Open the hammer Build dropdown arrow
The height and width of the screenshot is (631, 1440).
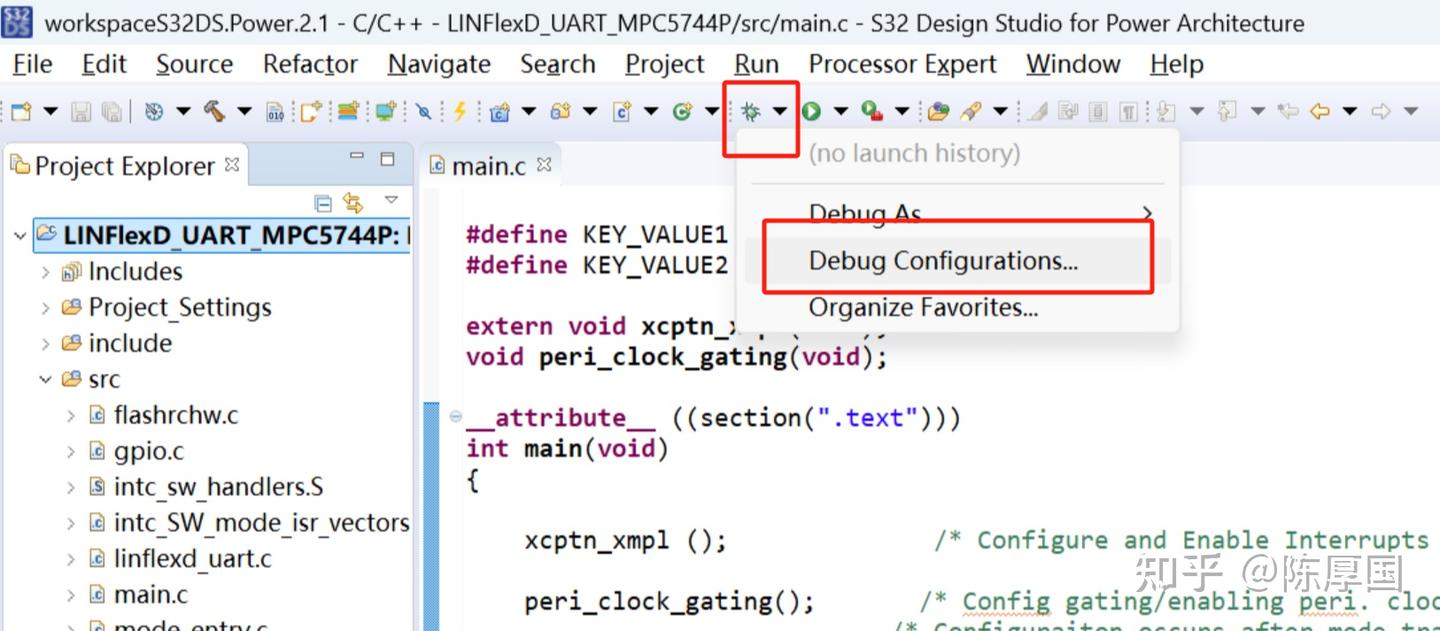(244, 111)
